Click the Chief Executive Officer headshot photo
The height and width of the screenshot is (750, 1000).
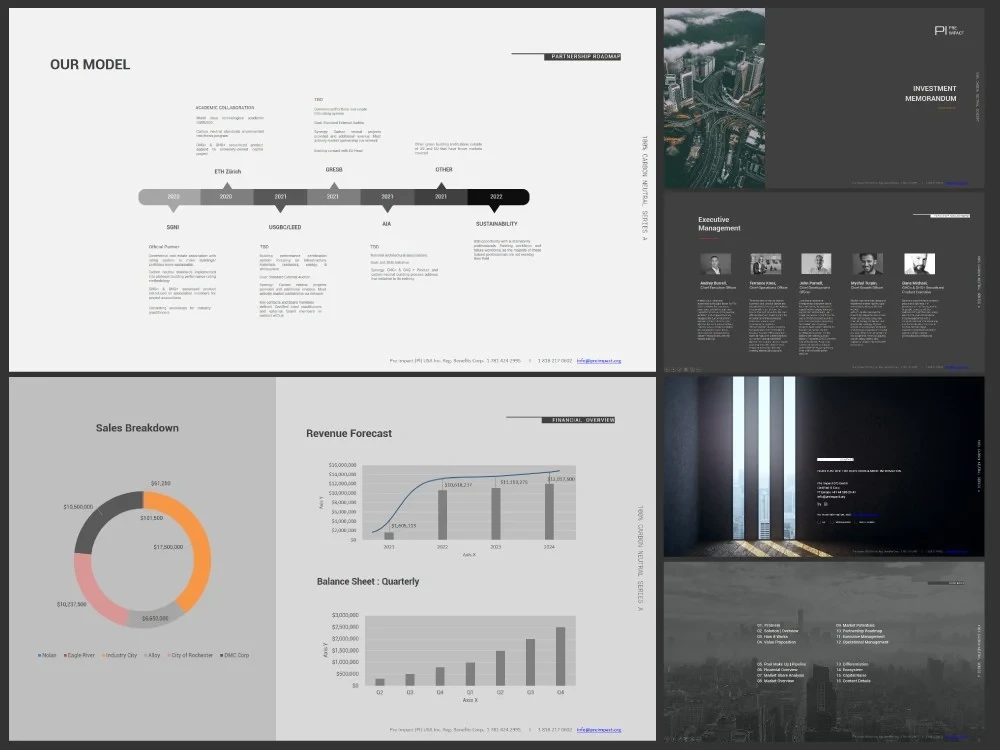click(x=716, y=264)
